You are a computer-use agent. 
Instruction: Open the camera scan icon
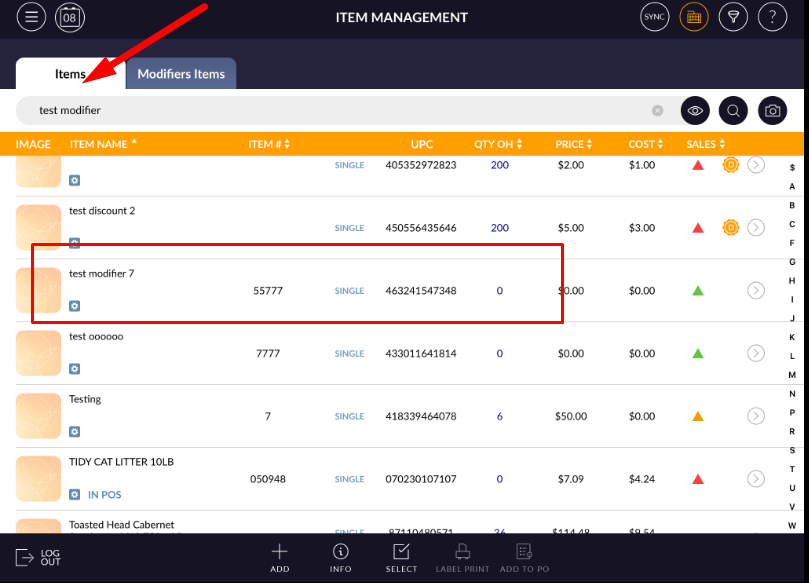coord(772,111)
